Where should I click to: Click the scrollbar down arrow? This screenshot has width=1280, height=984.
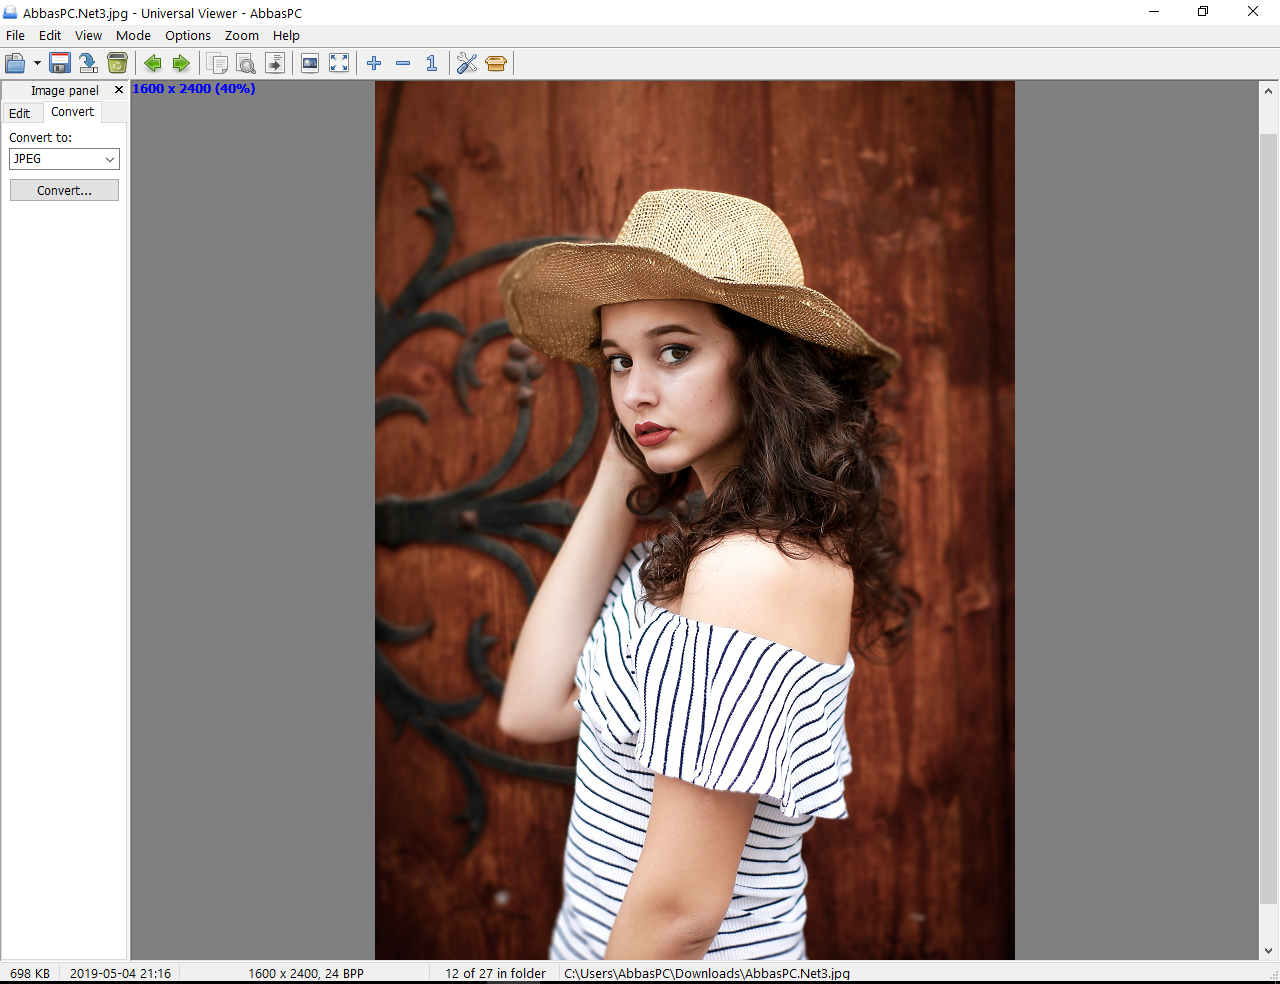click(x=1268, y=951)
